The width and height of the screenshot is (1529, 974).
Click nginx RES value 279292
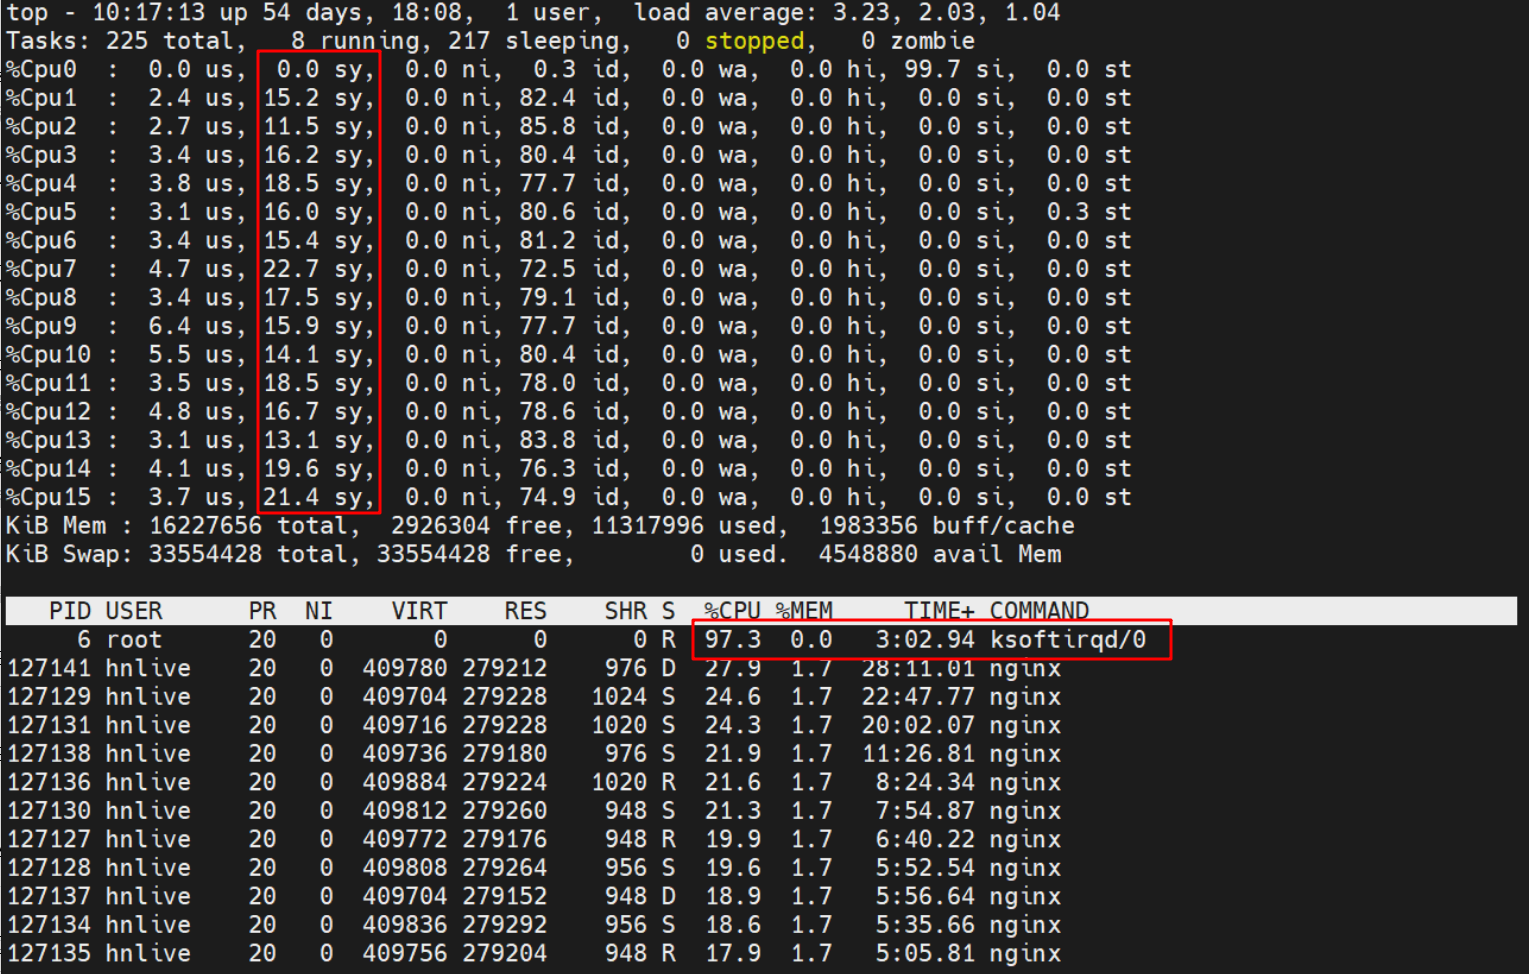click(x=504, y=925)
